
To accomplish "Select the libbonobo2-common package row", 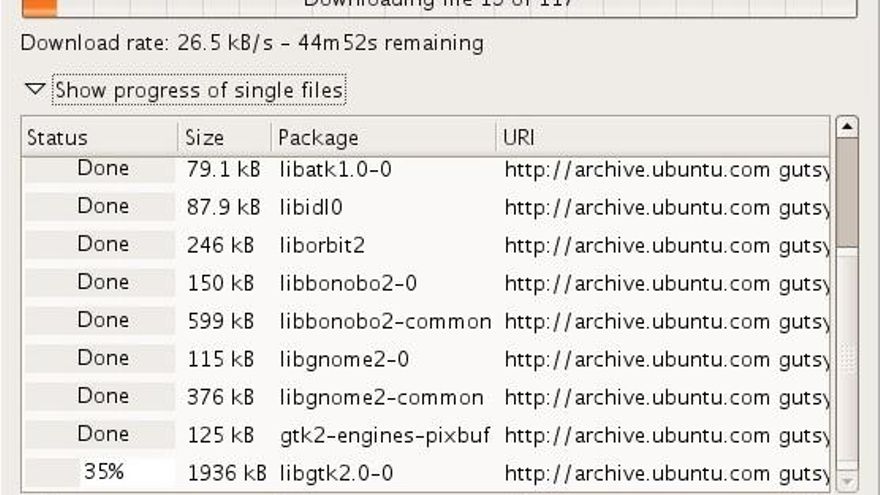I will (x=385, y=321).
